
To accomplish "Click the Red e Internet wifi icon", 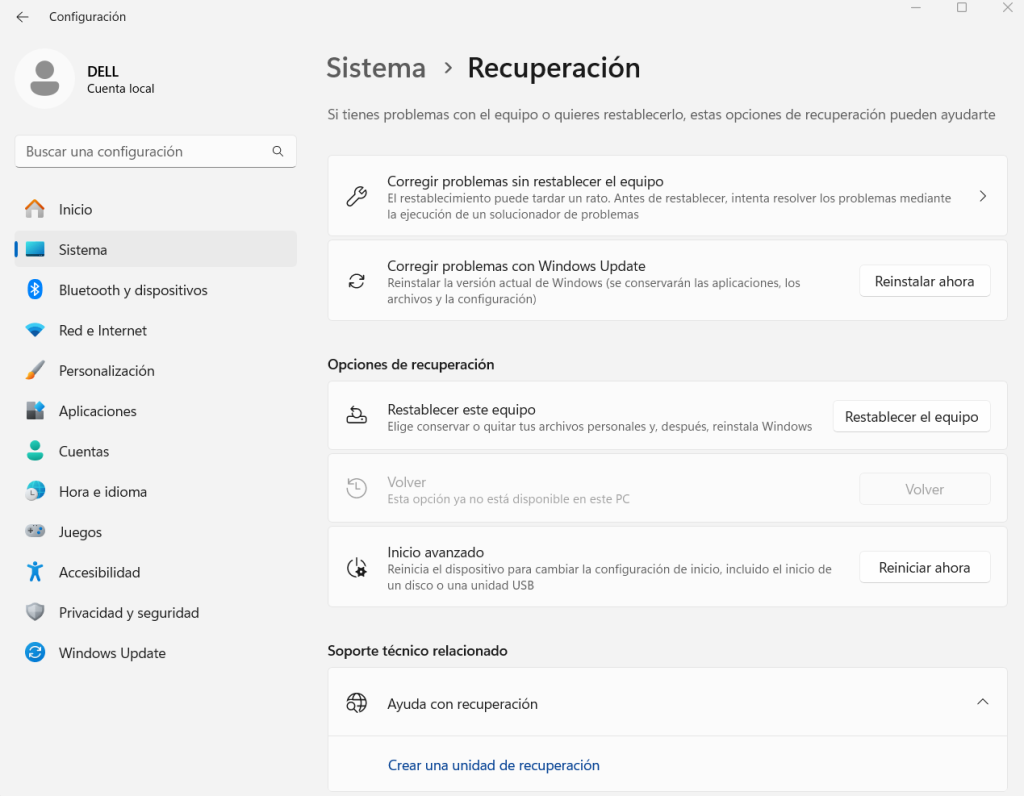I will pyautogui.click(x=35, y=330).
